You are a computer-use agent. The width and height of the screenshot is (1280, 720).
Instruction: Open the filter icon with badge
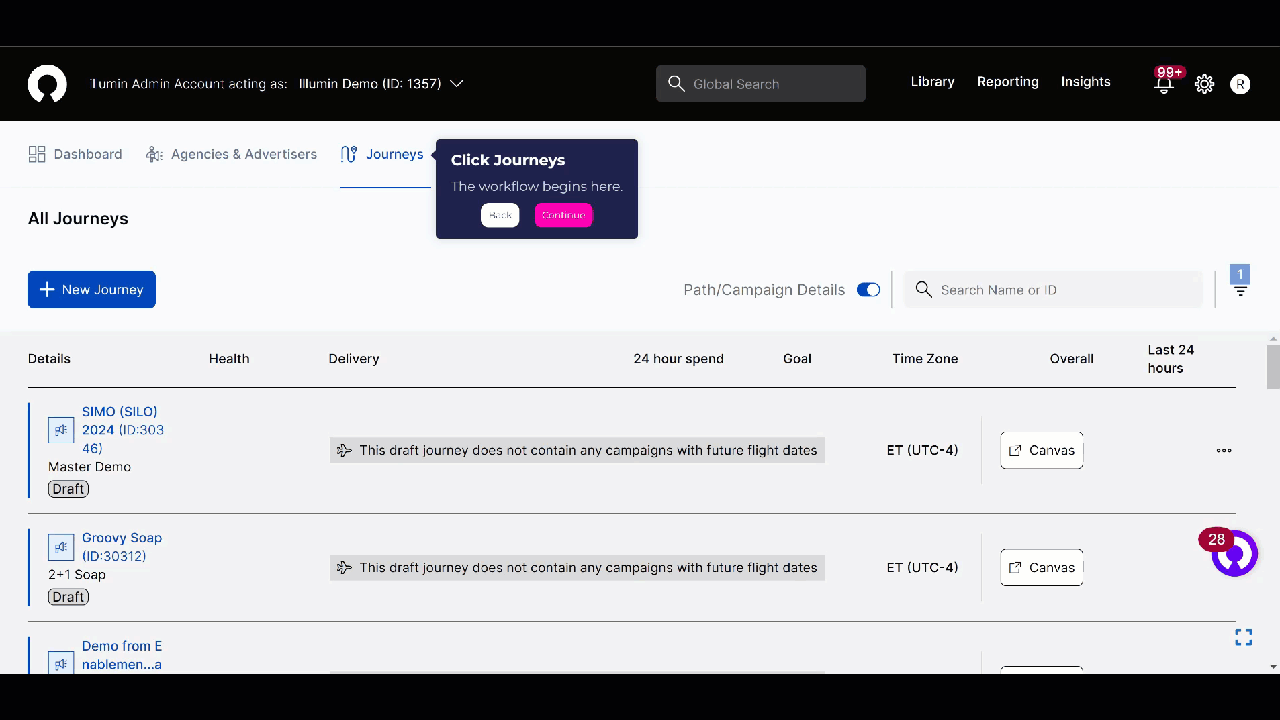[1240, 290]
